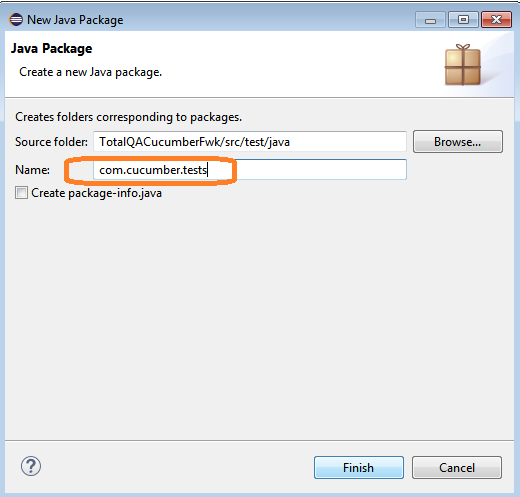Minimize the New Java Package dialog
Screen dimensions: 520x497
430,20
